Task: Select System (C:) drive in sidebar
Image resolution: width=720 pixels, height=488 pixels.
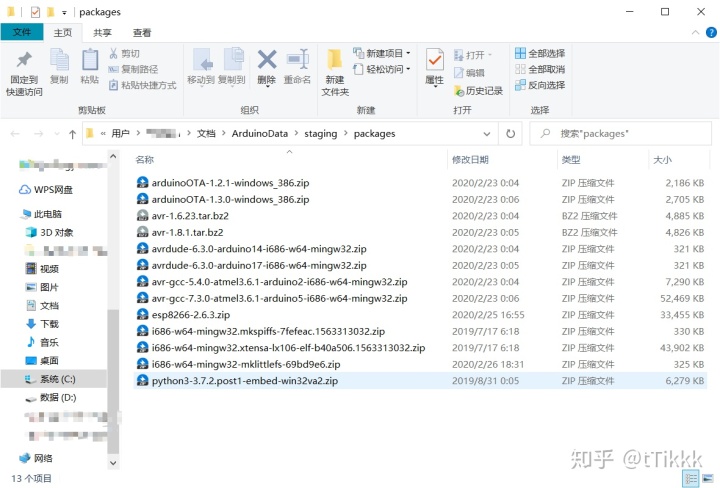Action: [x=53, y=379]
